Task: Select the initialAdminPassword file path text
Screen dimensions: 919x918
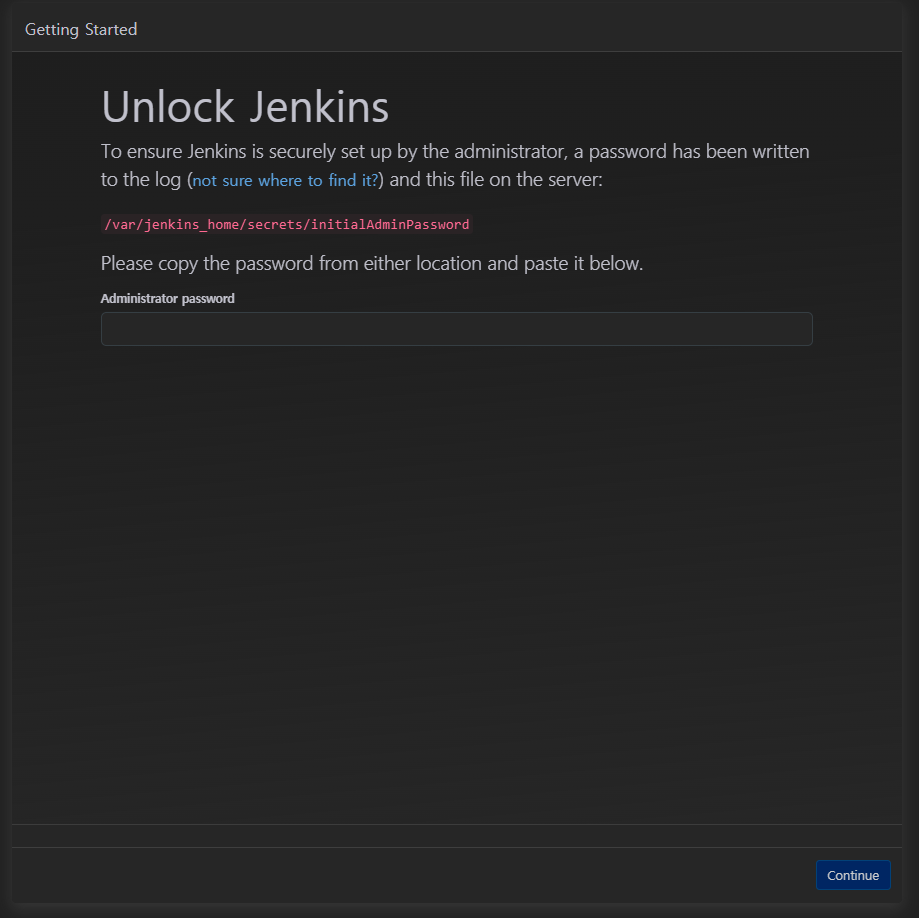Action: pos(287,225)
